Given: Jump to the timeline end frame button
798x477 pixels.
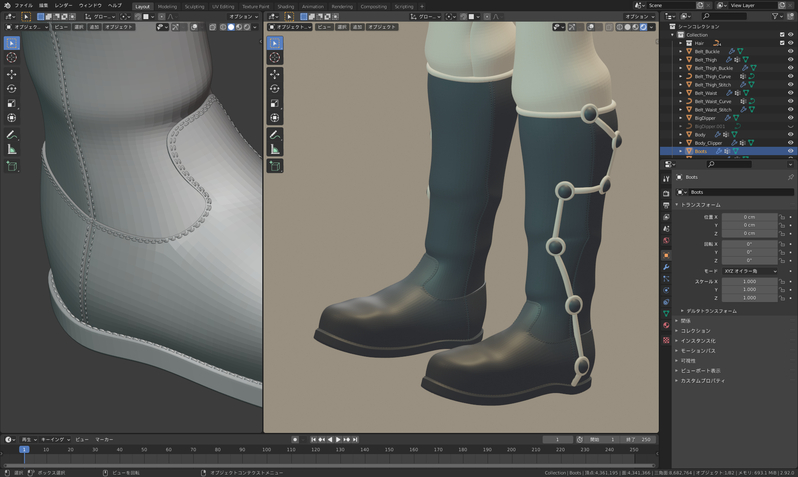Looking at the screenshot, I should (x=355, y=439).
